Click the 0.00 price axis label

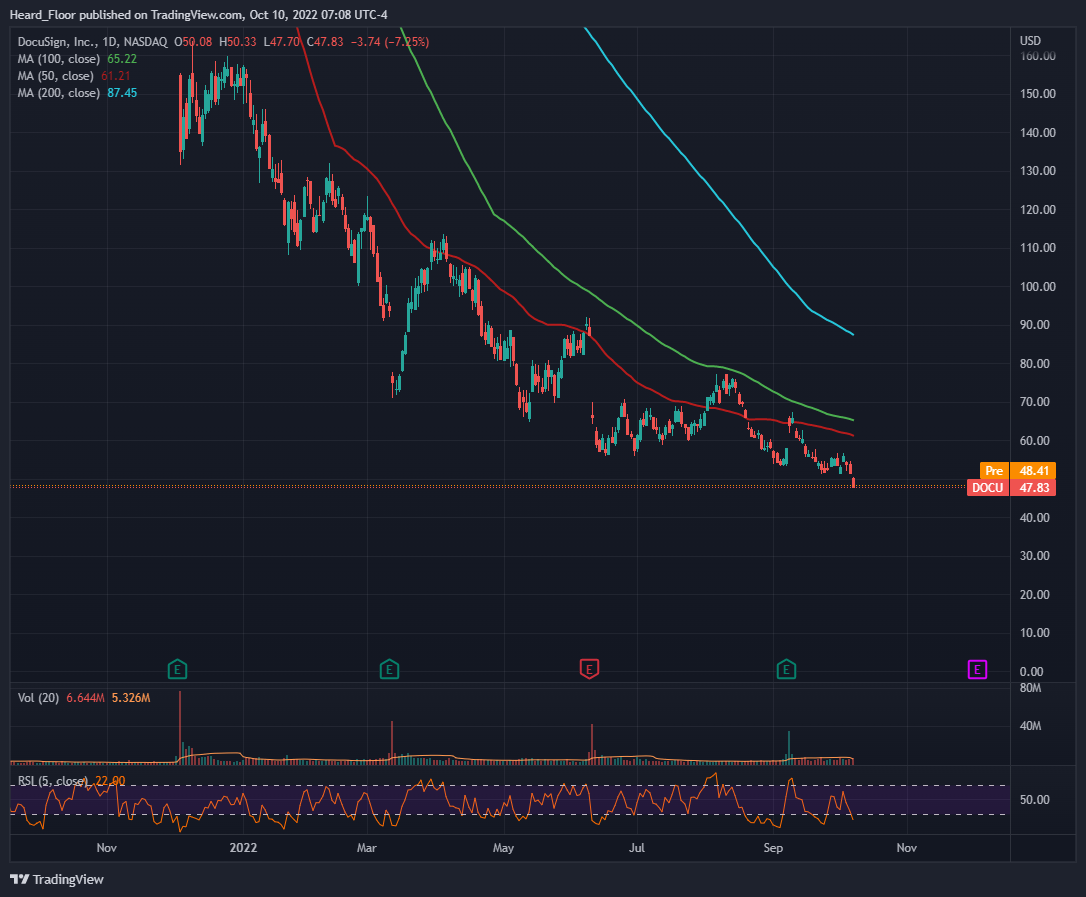[1031, 671]
